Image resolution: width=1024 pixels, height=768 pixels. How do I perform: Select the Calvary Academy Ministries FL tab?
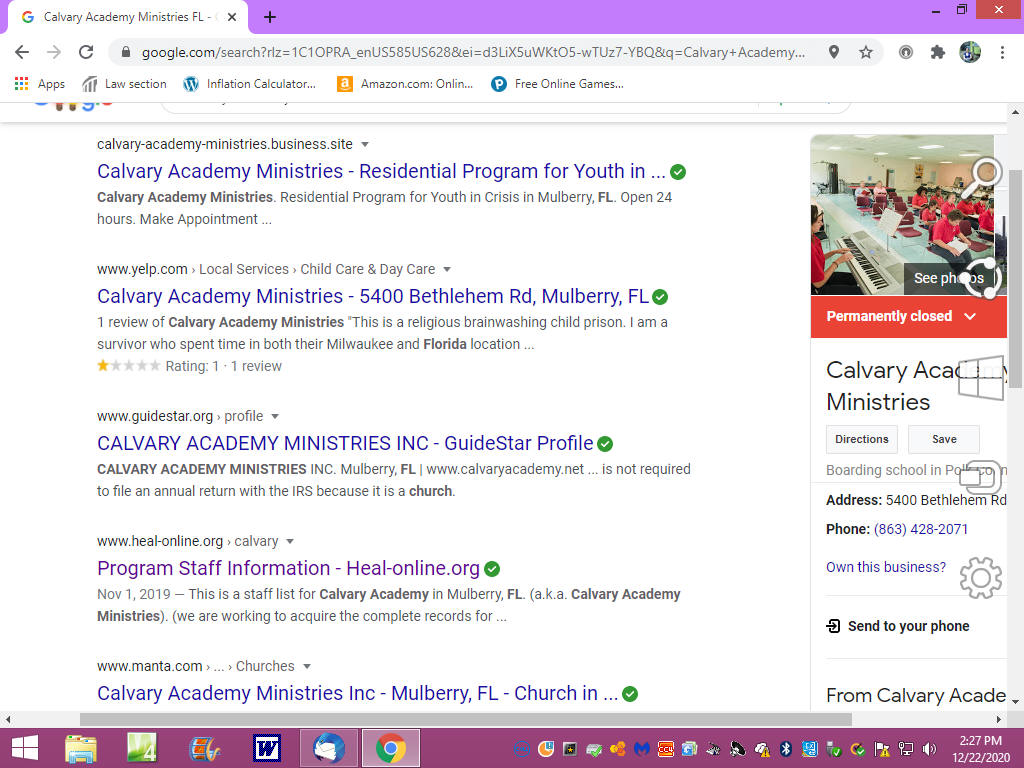[127, 18]
